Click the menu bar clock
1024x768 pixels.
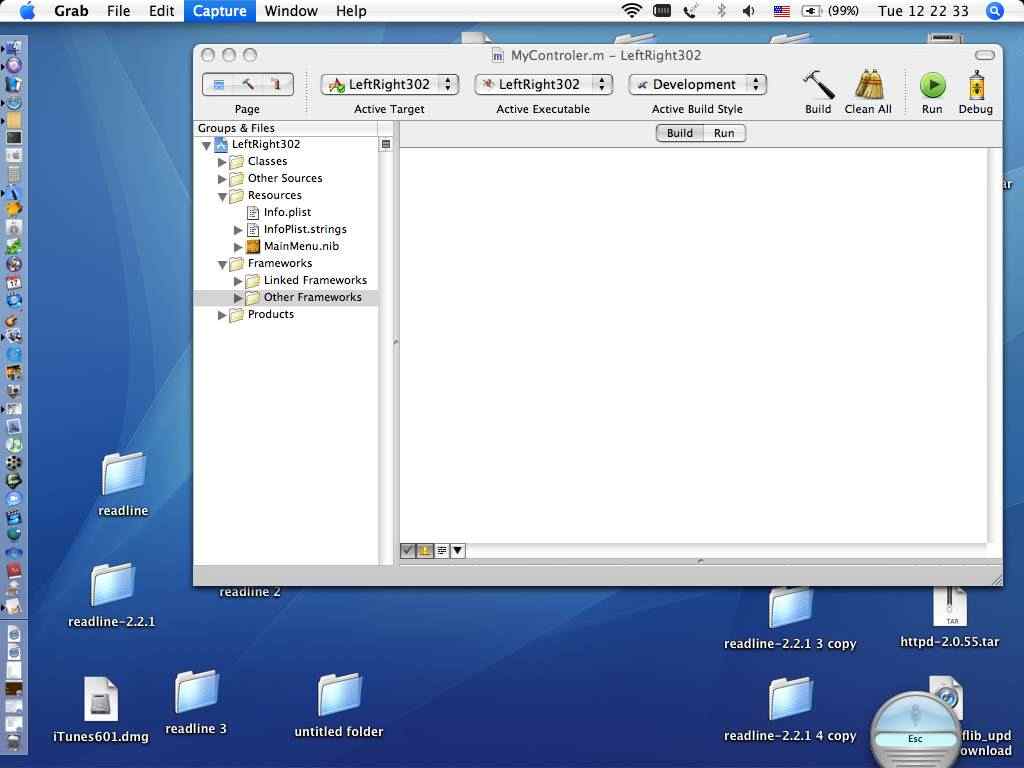click(923, 10)
